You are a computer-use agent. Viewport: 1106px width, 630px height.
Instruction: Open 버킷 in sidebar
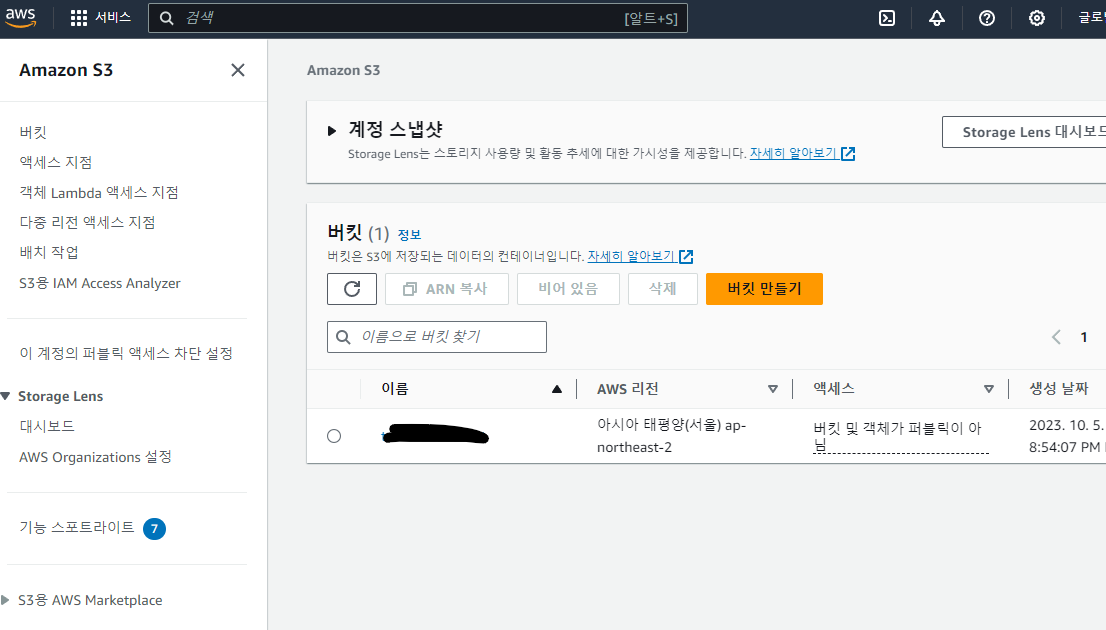coord(33,132)
